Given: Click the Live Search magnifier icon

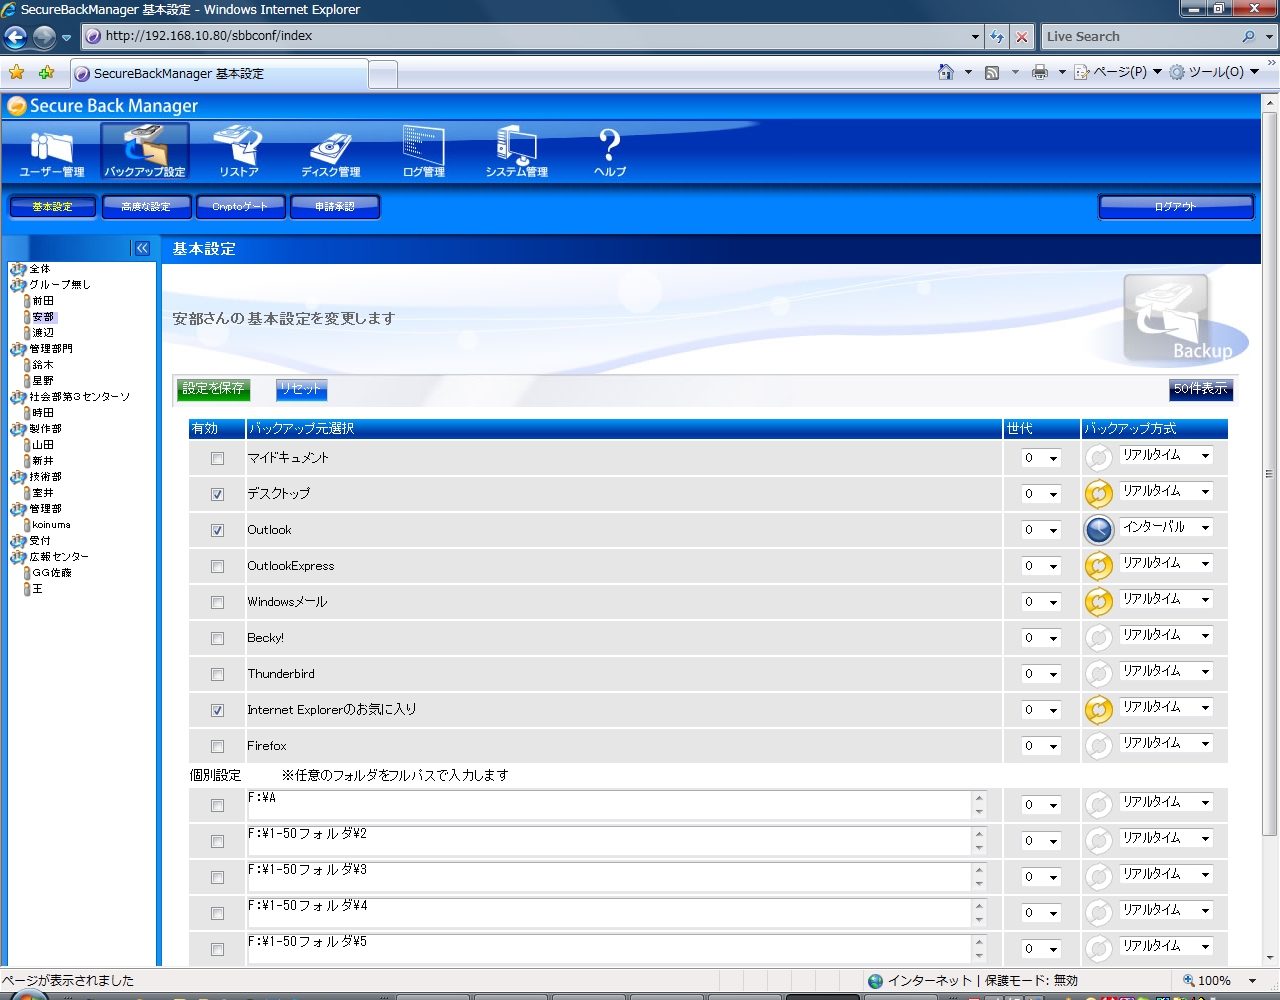Looking at the screenshot, I should point(1248,37).
